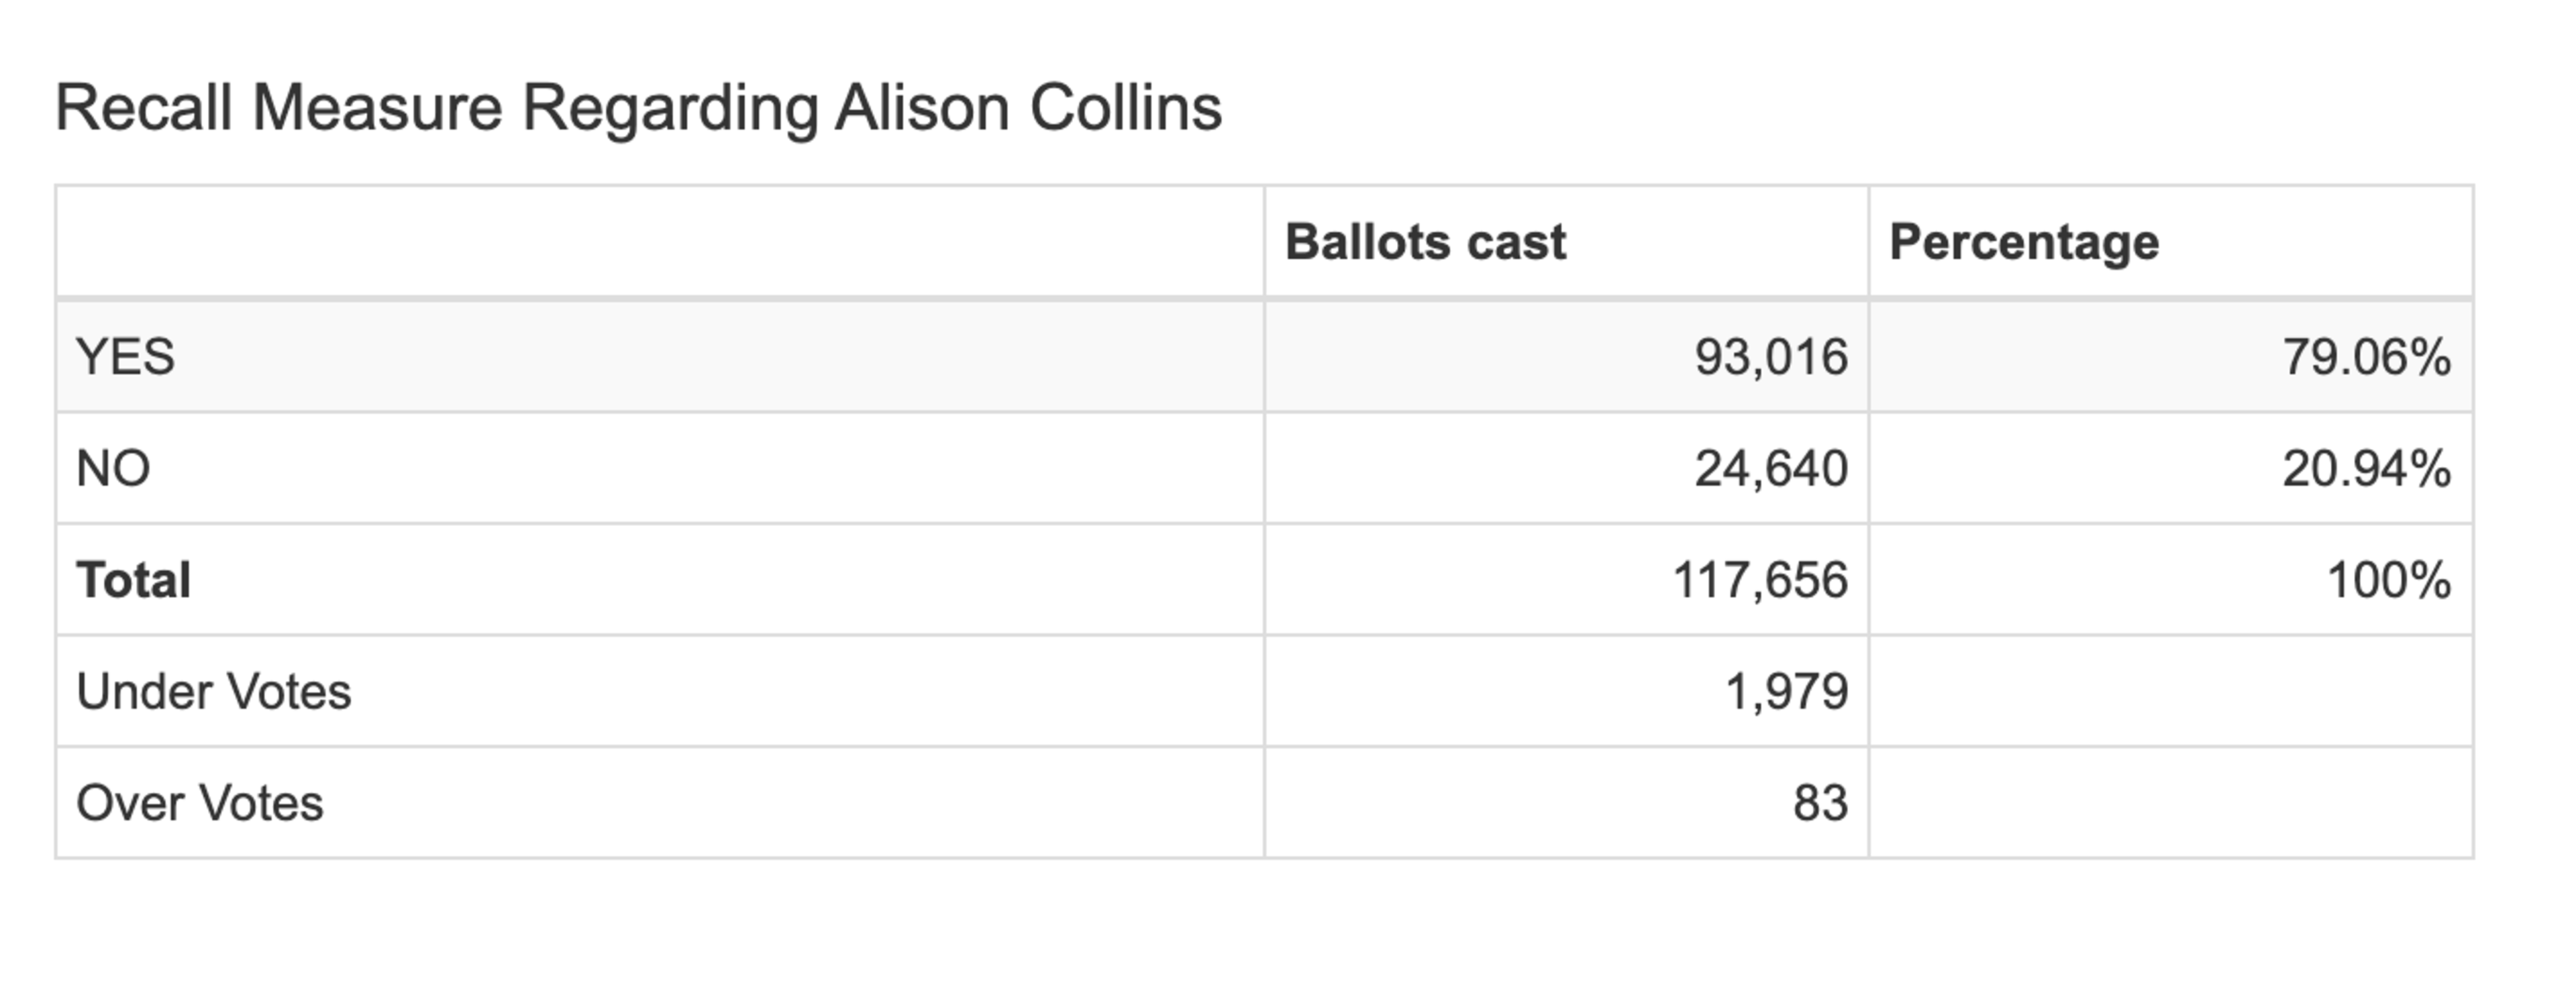
Task: Select the Ballots cast column header
Action: (1425, 242)
